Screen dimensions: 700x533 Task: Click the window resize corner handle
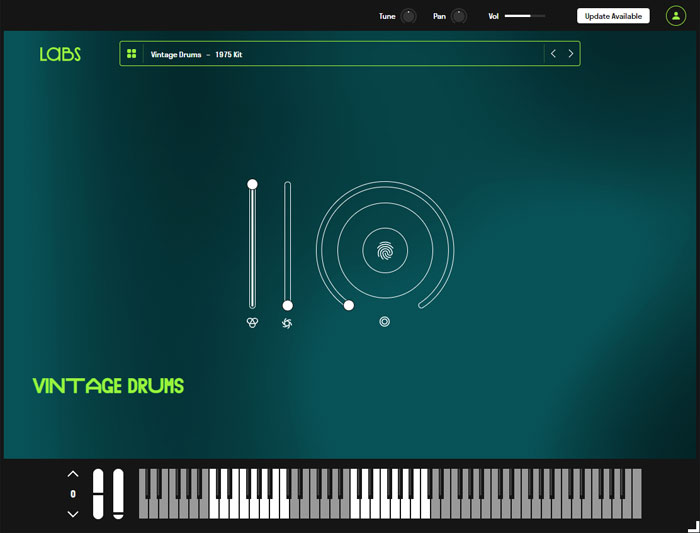693,526
